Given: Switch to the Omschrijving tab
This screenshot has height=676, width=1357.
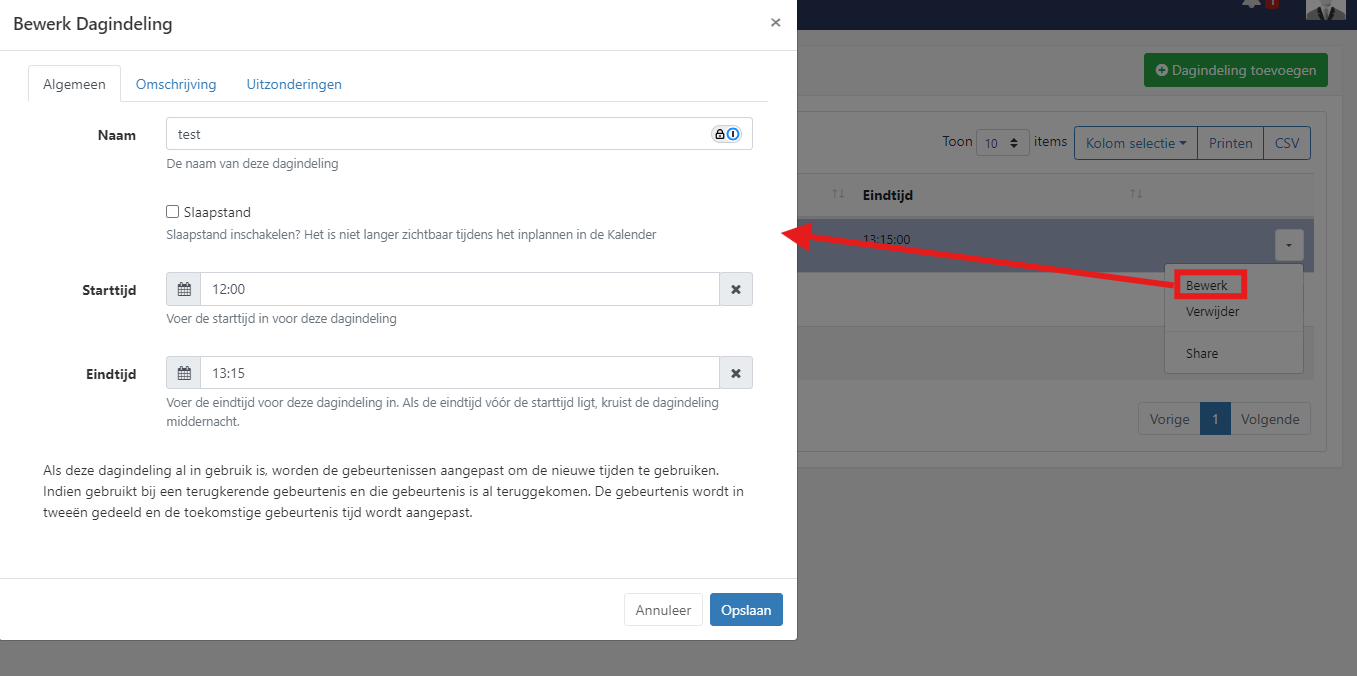Looking at the screenshot, I should pos(176,84).
